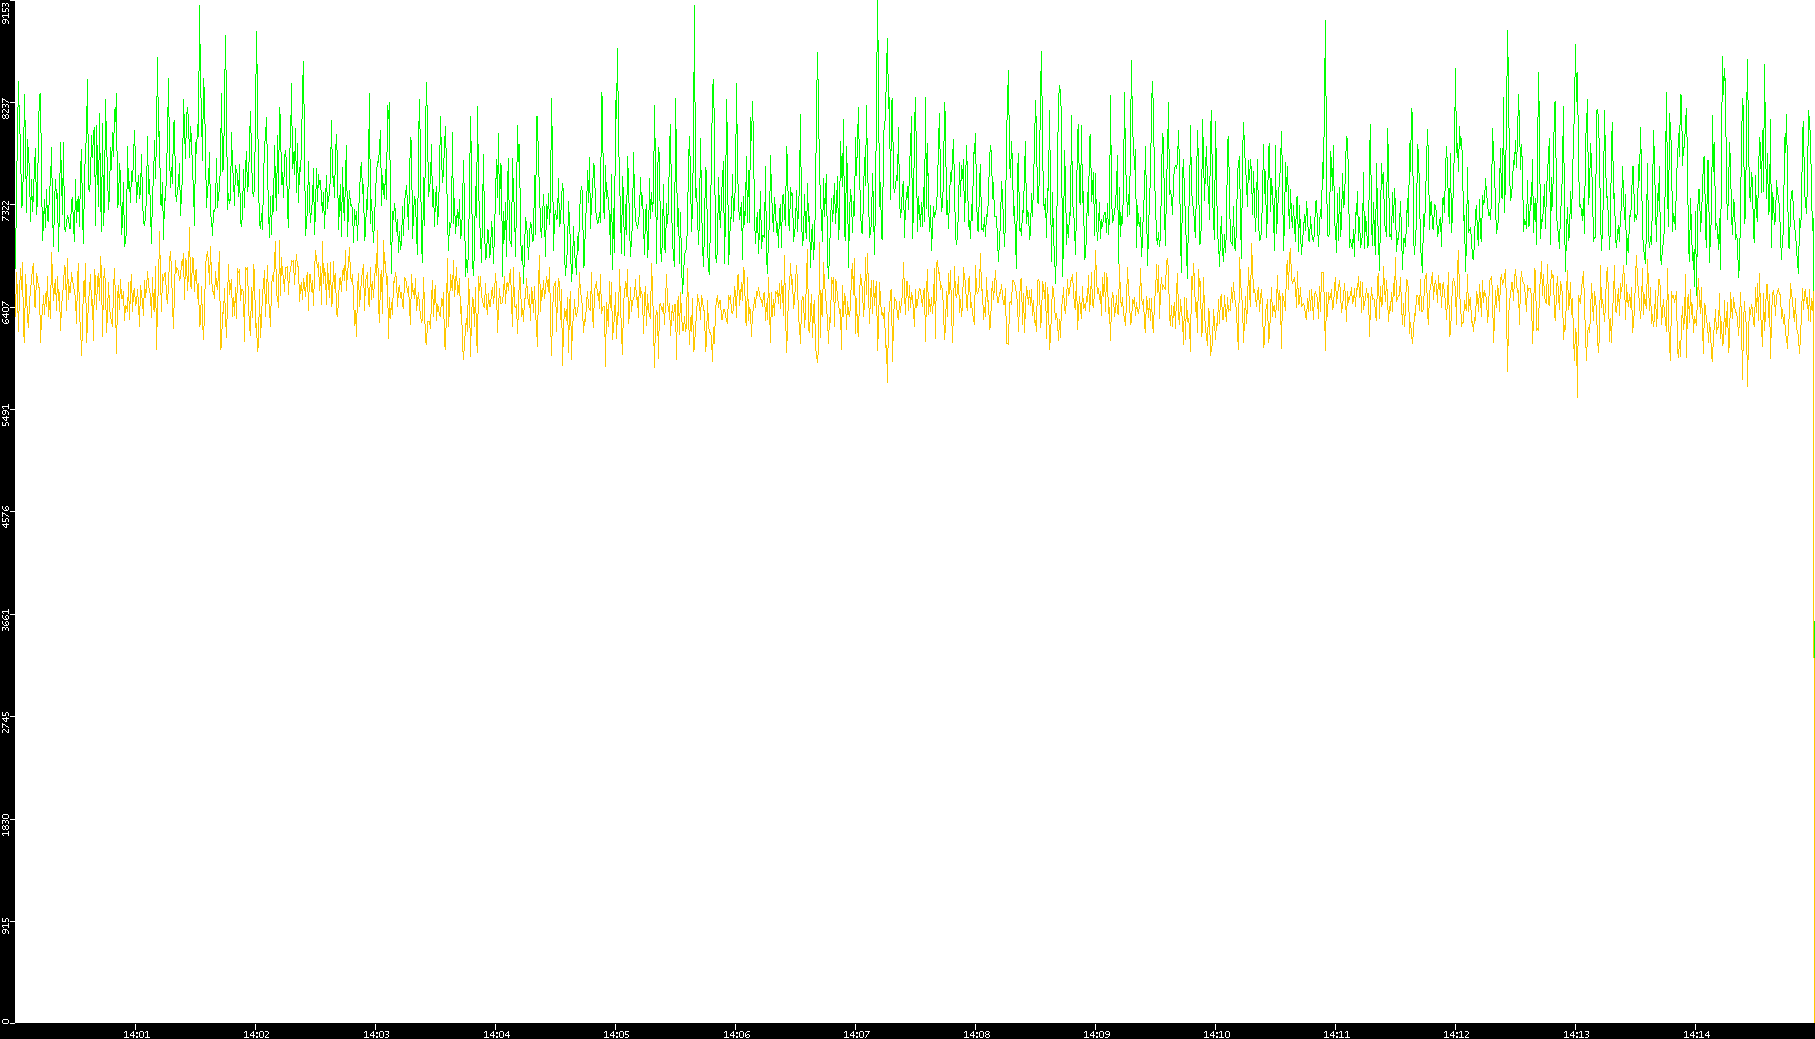
Task: Select the 14:06 time axis label
Action: tap(736, 1034)
